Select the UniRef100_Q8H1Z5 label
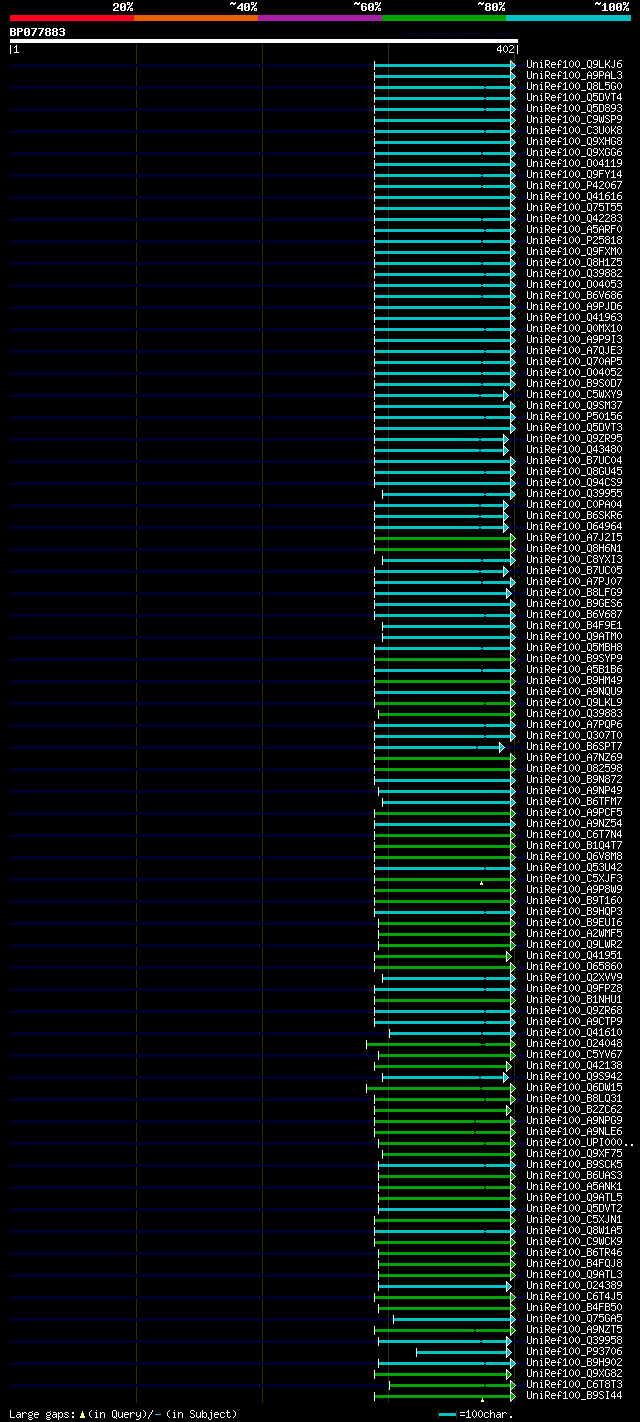This screenshot has width=640, height=1422. pyautogui.click(x=574, y=262)
